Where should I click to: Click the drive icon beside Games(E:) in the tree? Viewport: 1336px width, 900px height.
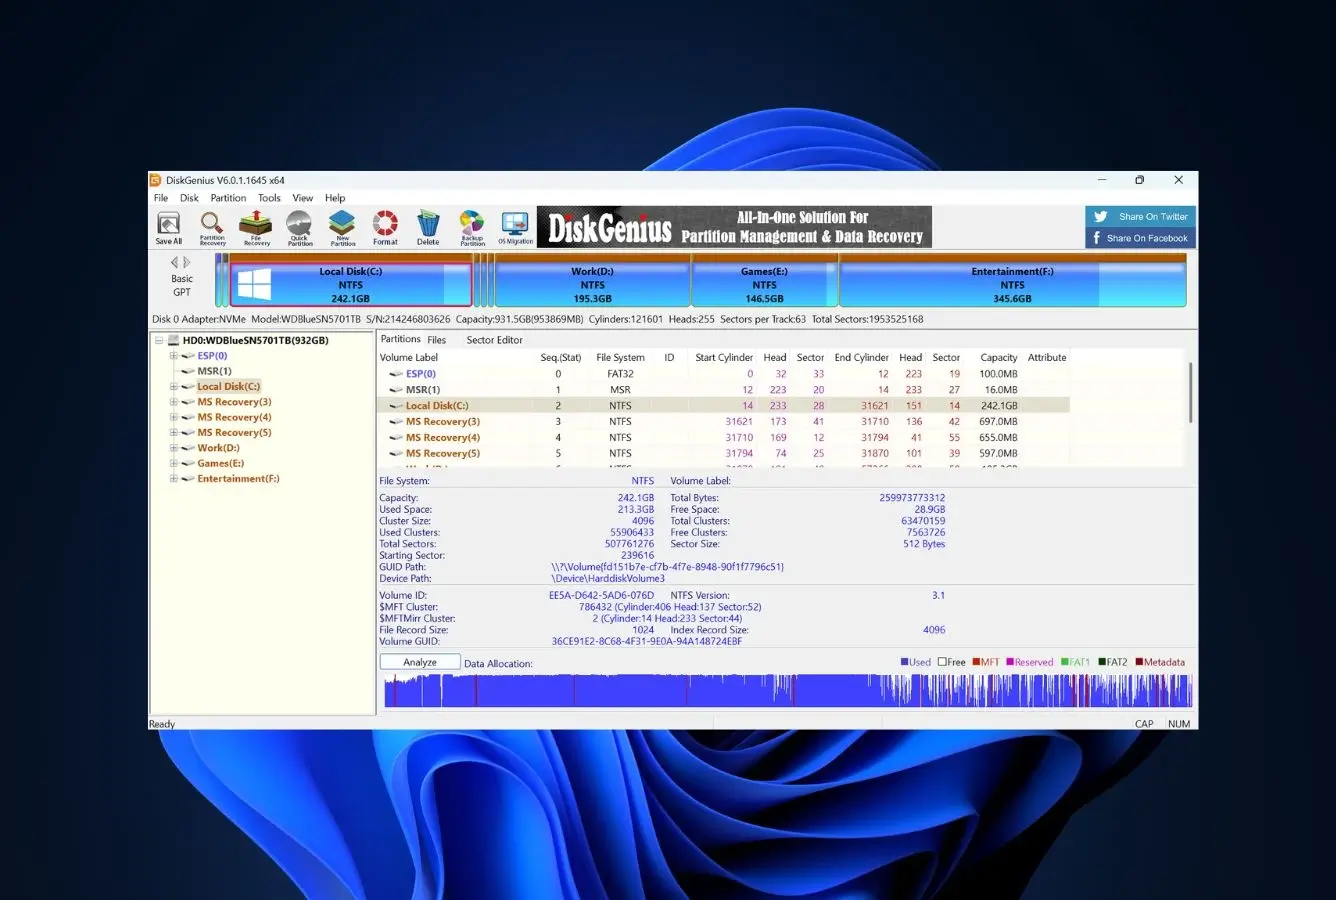click(187, 463)
